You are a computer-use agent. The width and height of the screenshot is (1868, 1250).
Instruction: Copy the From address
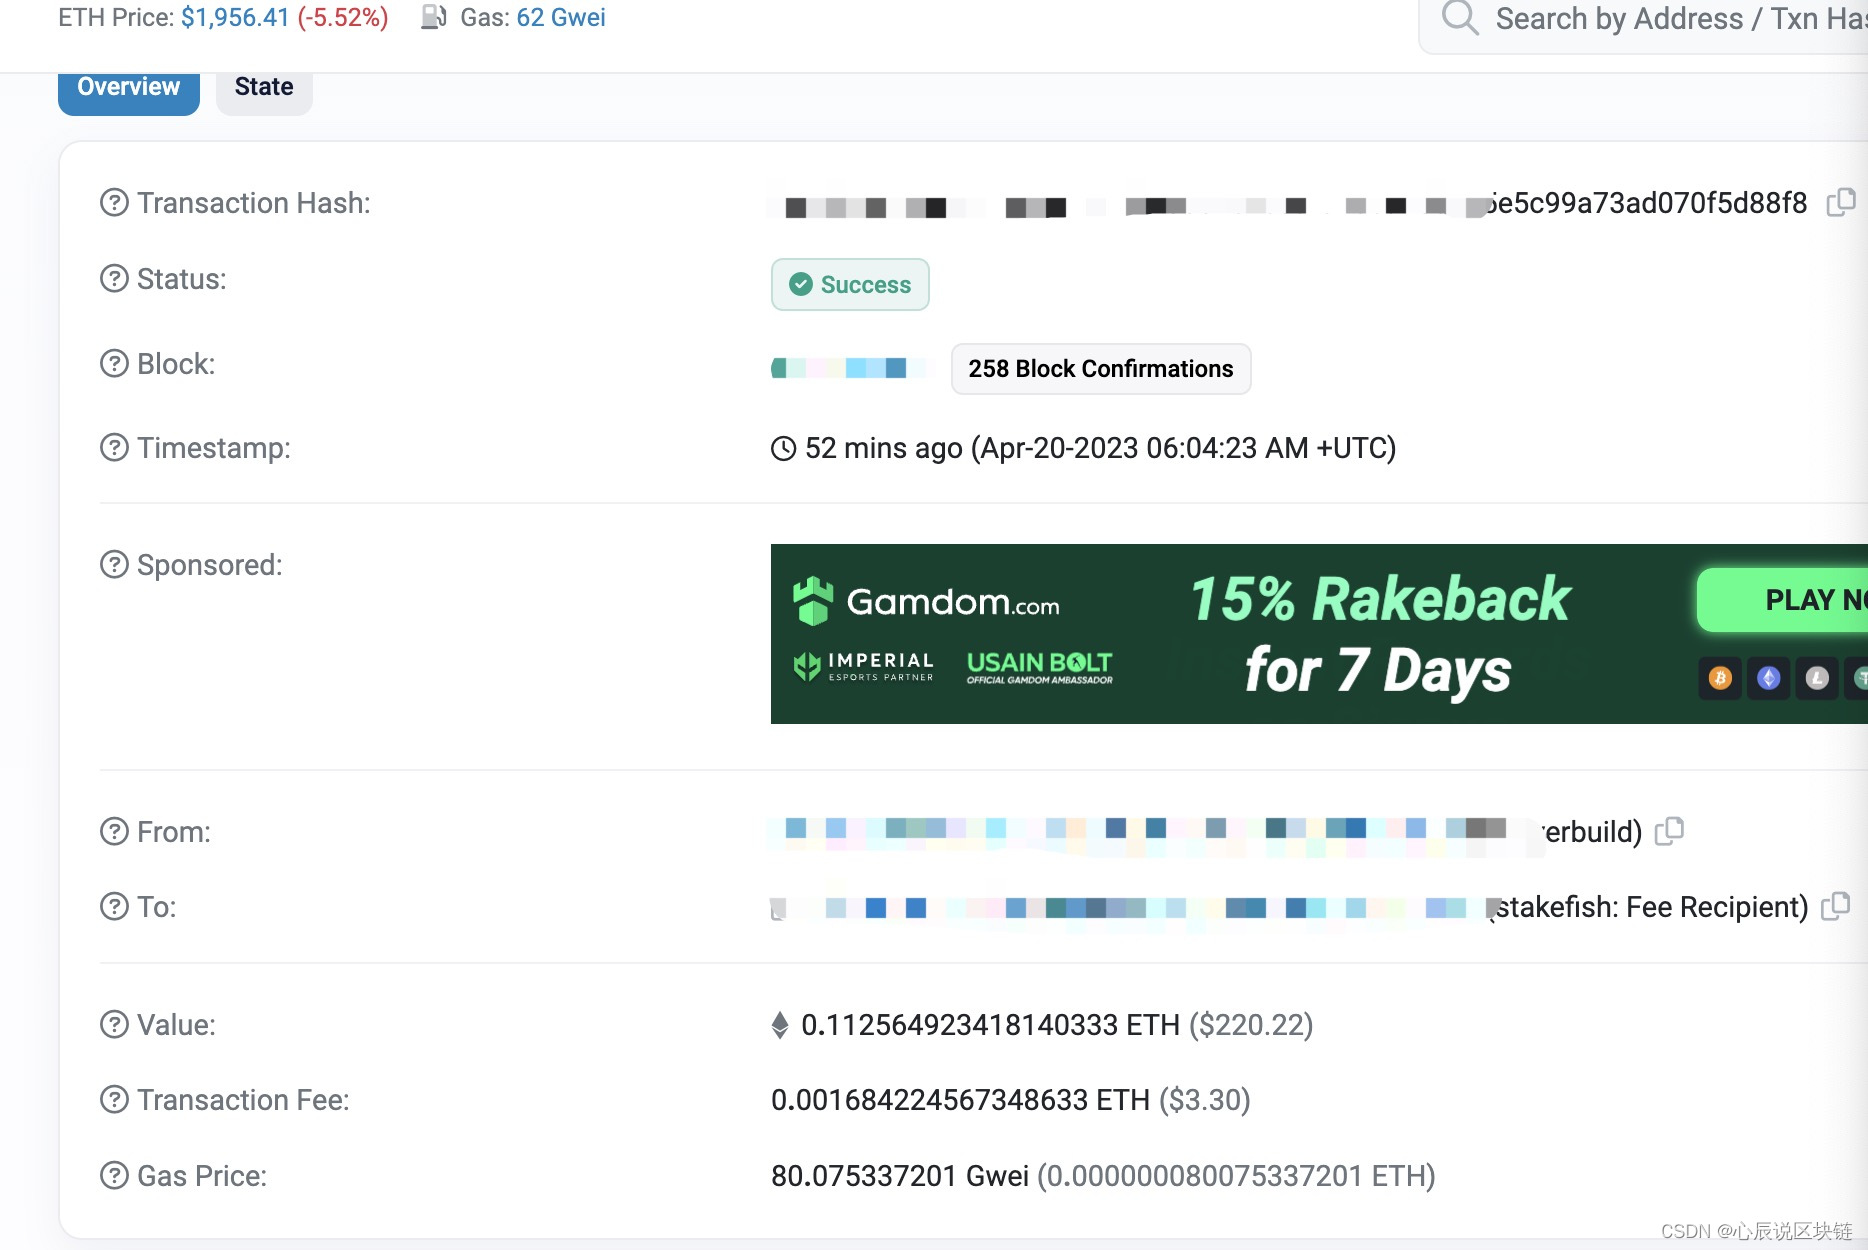coord(1669,831)
